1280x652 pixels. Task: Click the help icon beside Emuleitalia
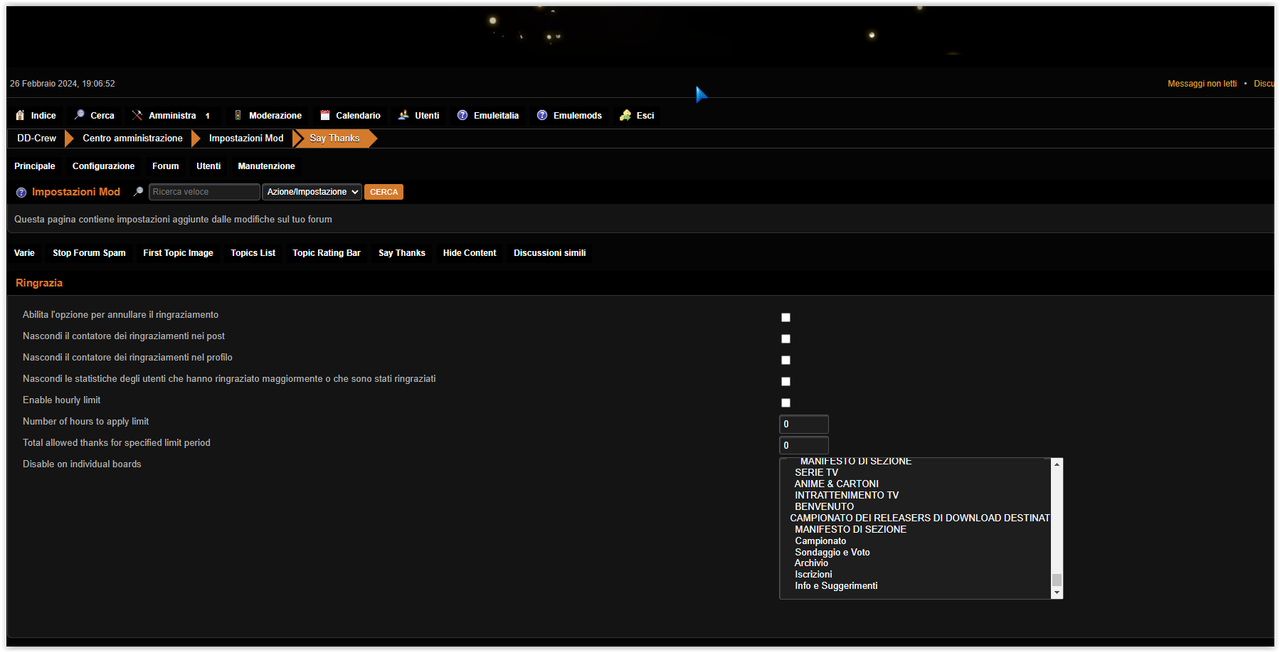coord(462,115)
